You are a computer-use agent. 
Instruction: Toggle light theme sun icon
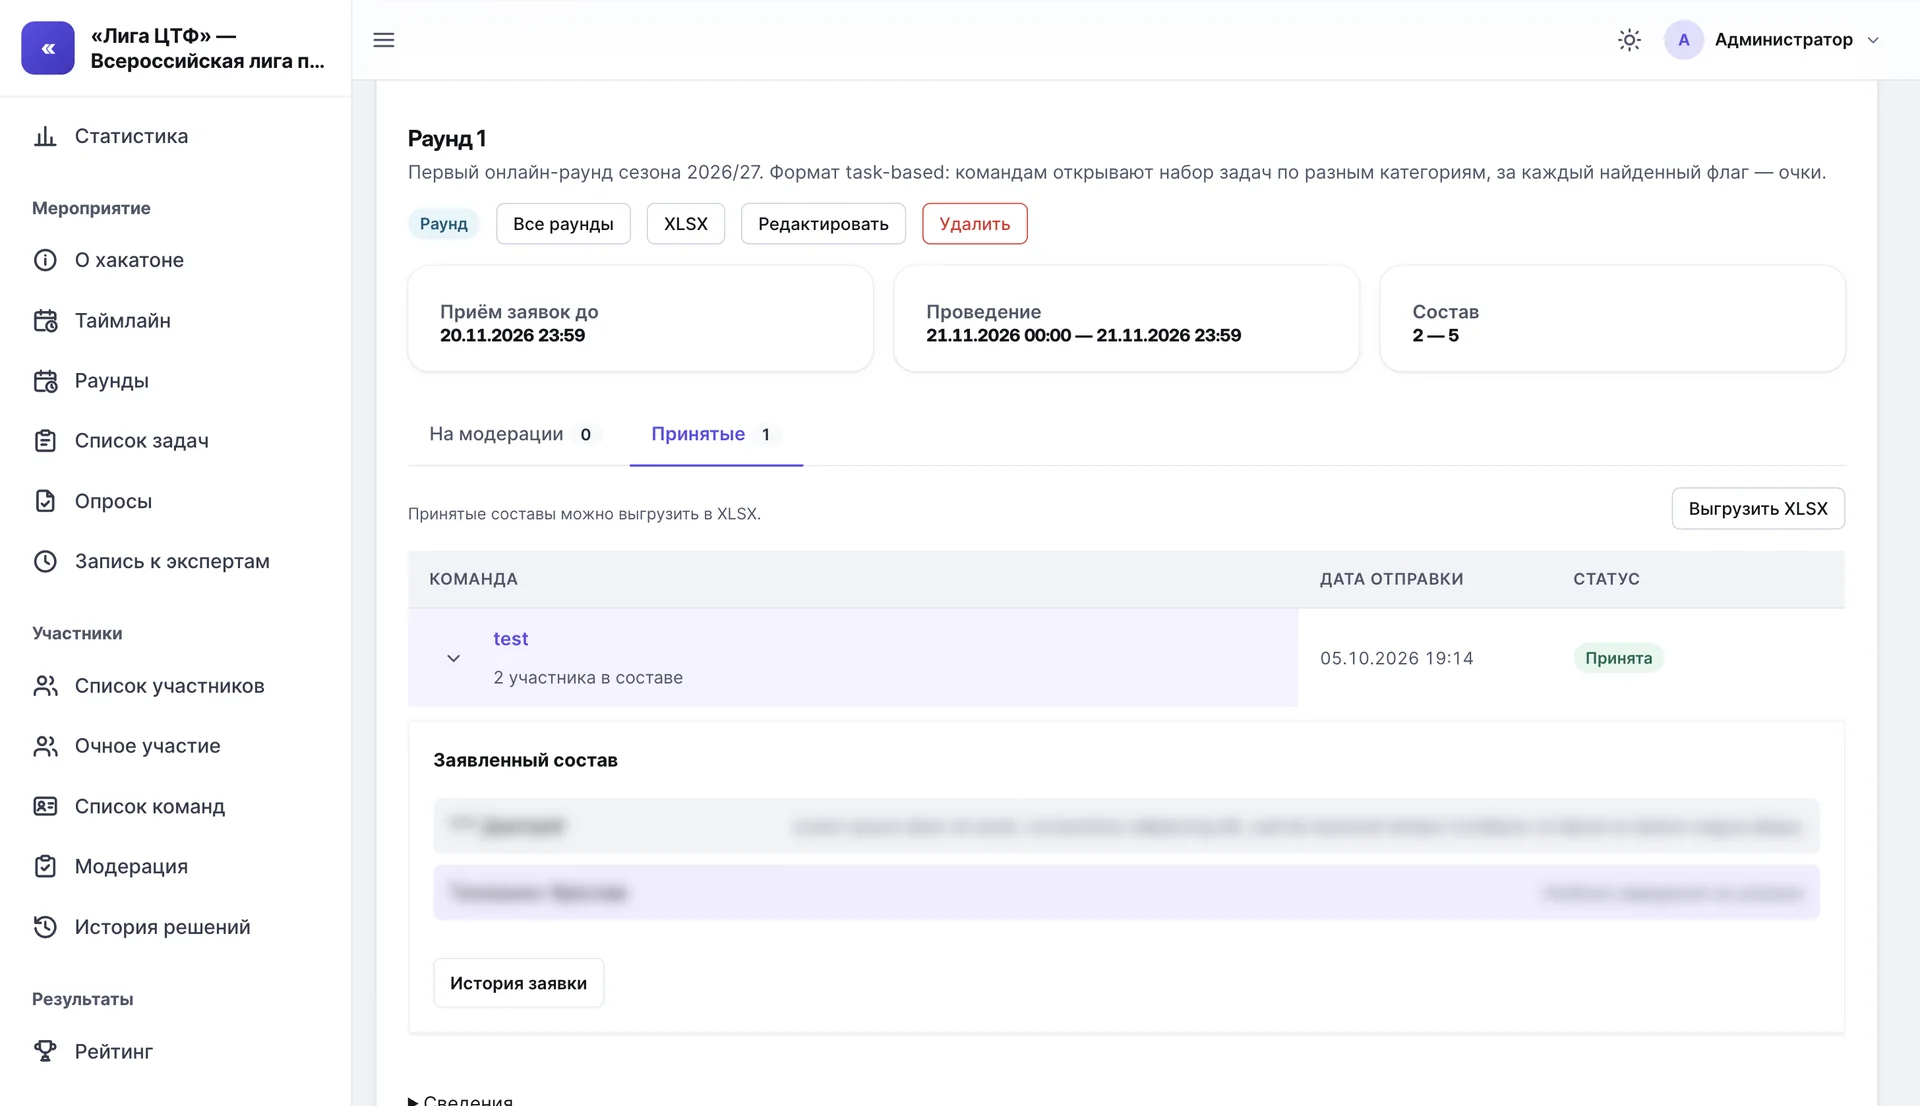click(1629, 40)
